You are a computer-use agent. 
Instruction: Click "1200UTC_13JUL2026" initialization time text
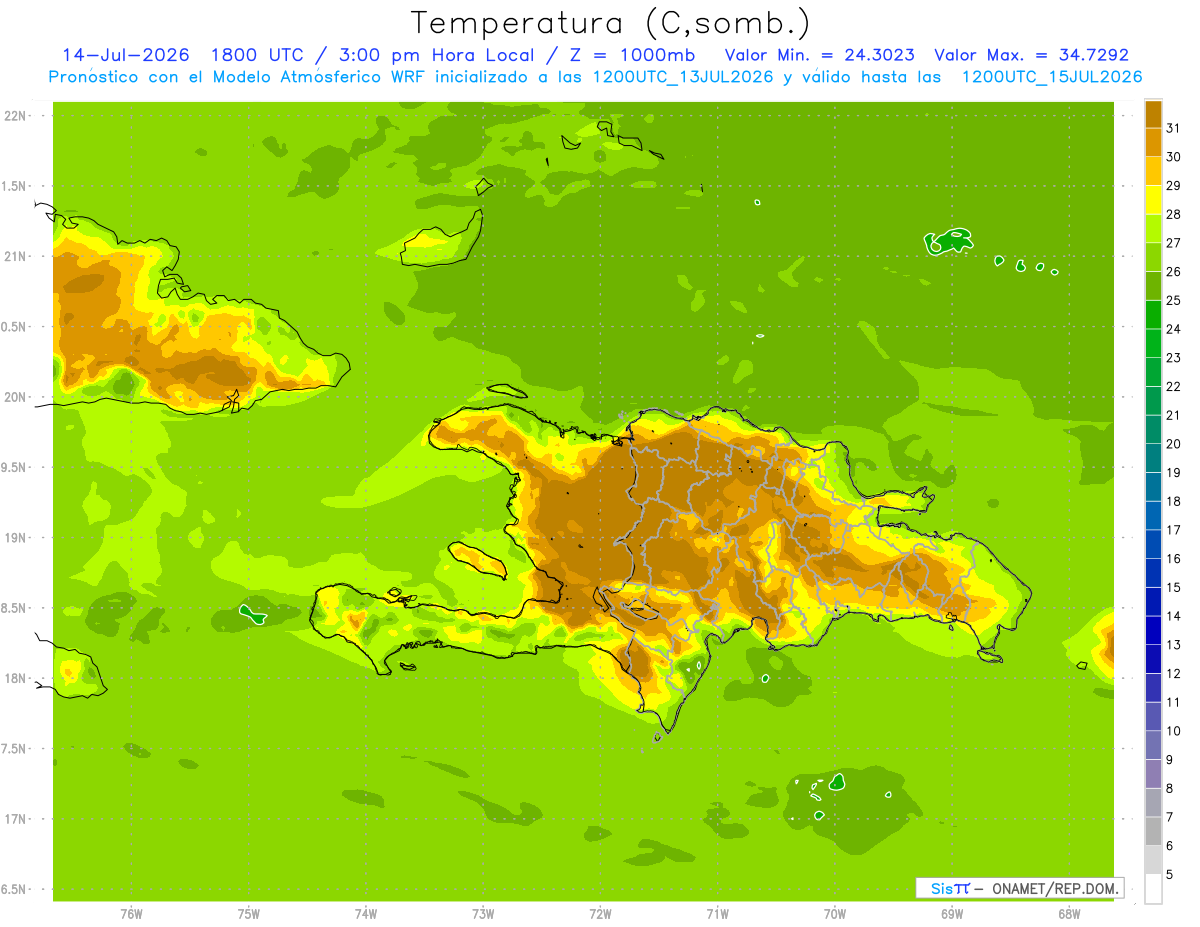point(683,77)
